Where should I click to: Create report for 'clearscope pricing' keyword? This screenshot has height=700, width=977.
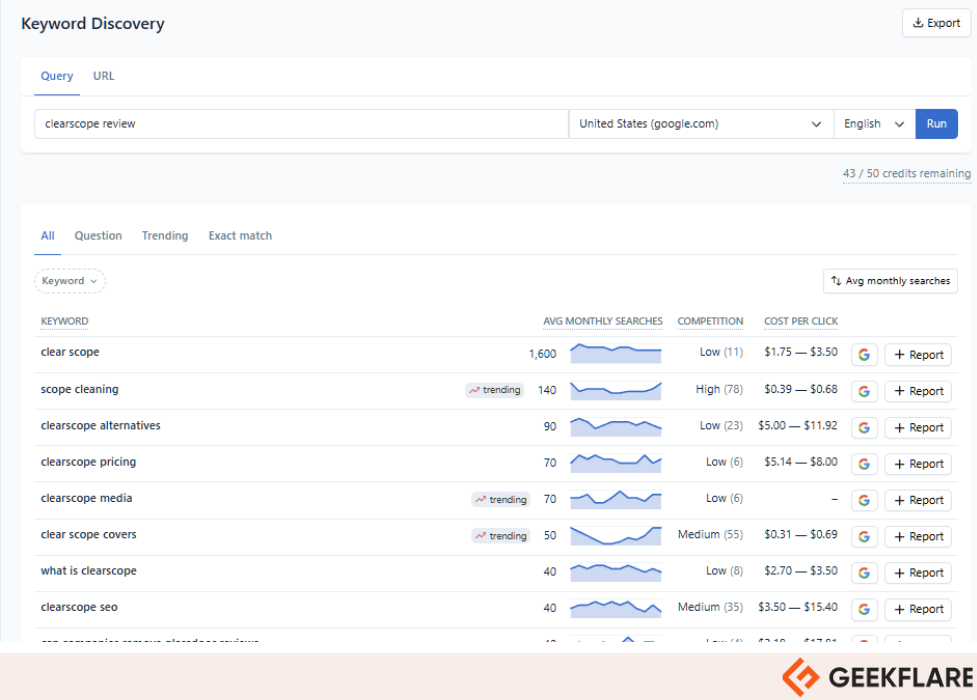pos(918,464)
